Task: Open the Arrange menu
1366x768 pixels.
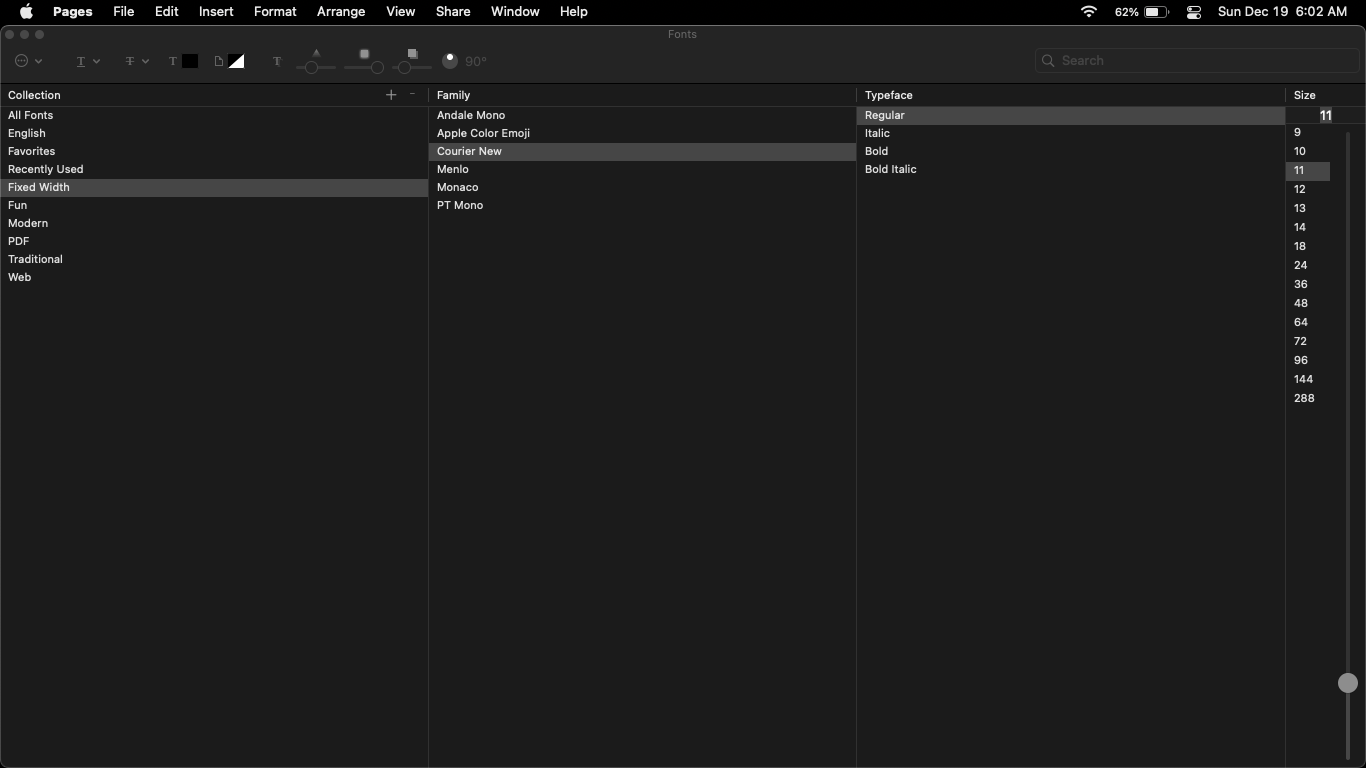Action: coord(341,12)
